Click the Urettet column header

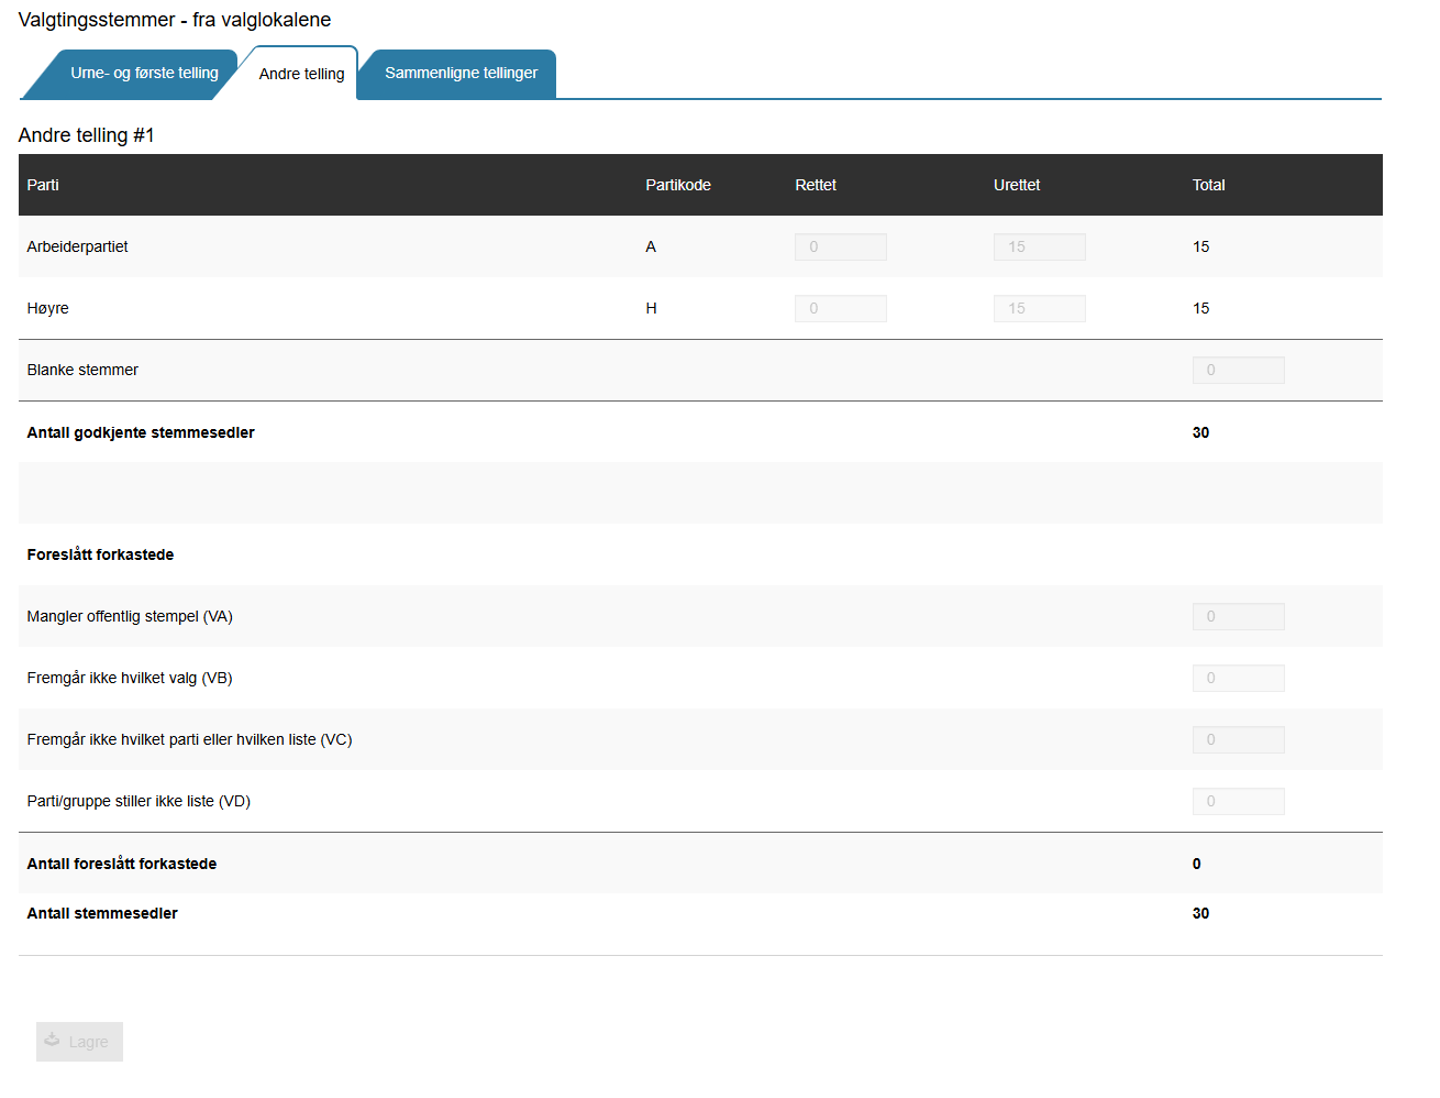pos(1016,185)
